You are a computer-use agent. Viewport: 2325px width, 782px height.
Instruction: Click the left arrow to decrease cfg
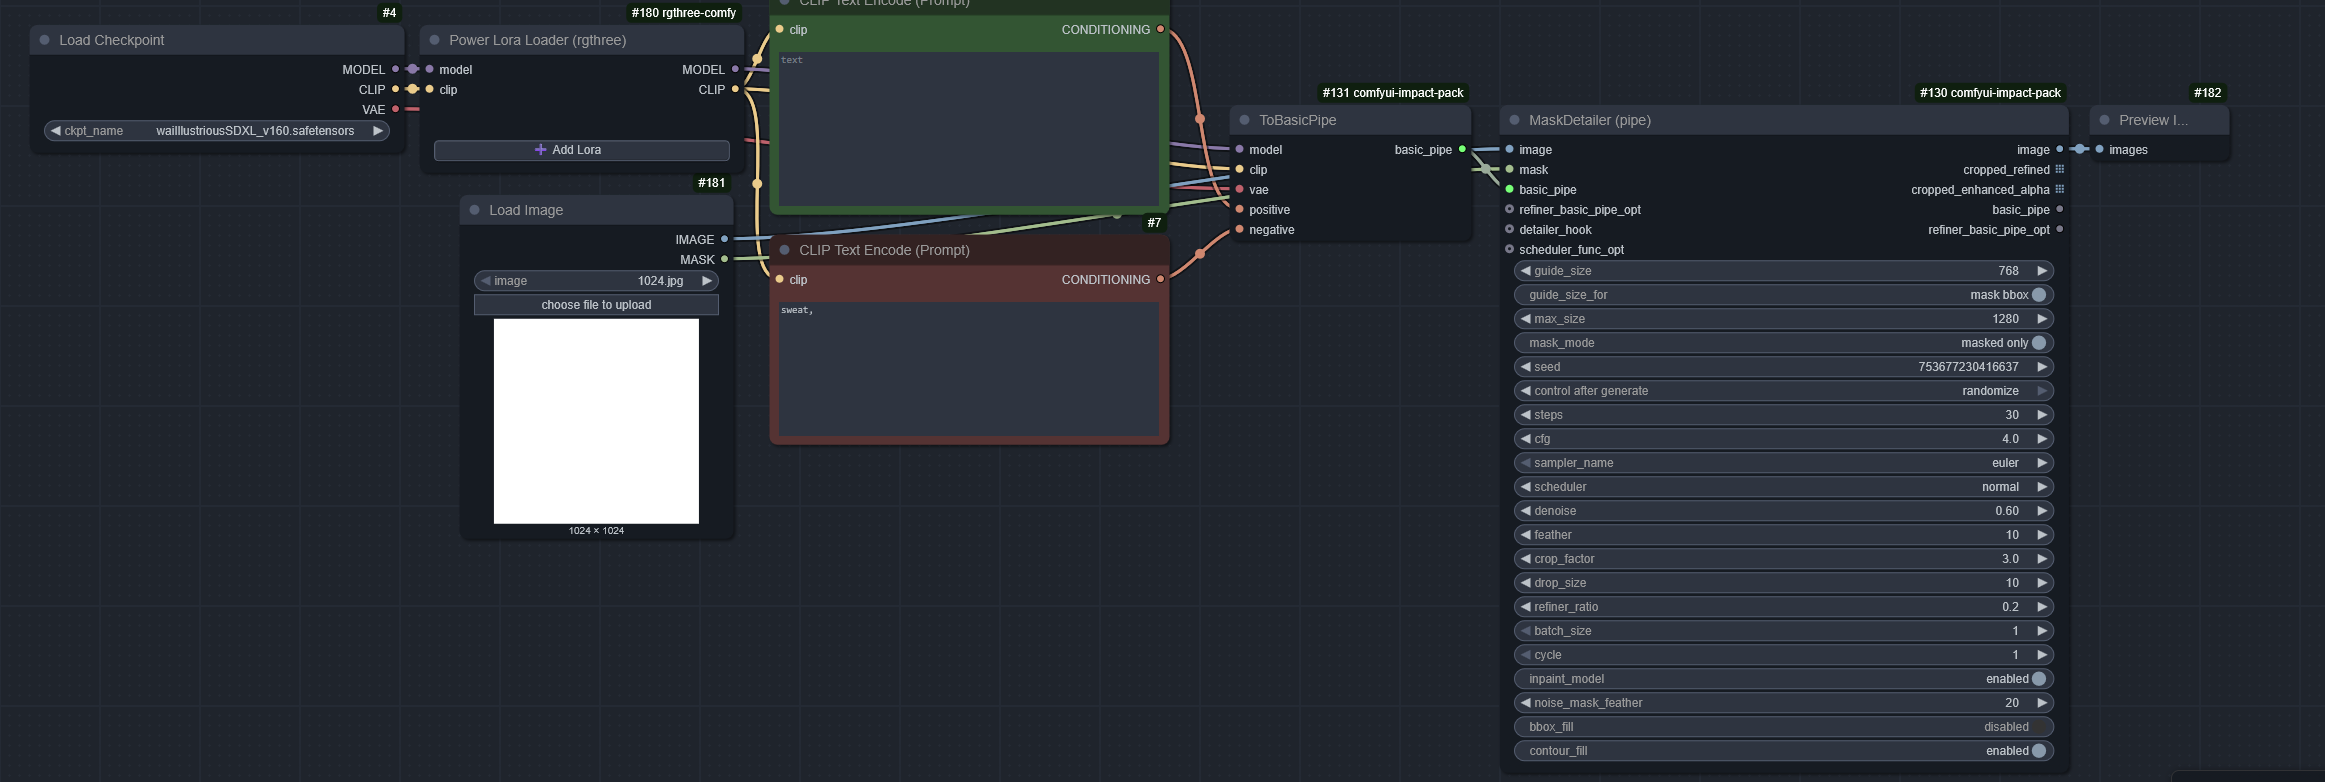click(1526, 439)
